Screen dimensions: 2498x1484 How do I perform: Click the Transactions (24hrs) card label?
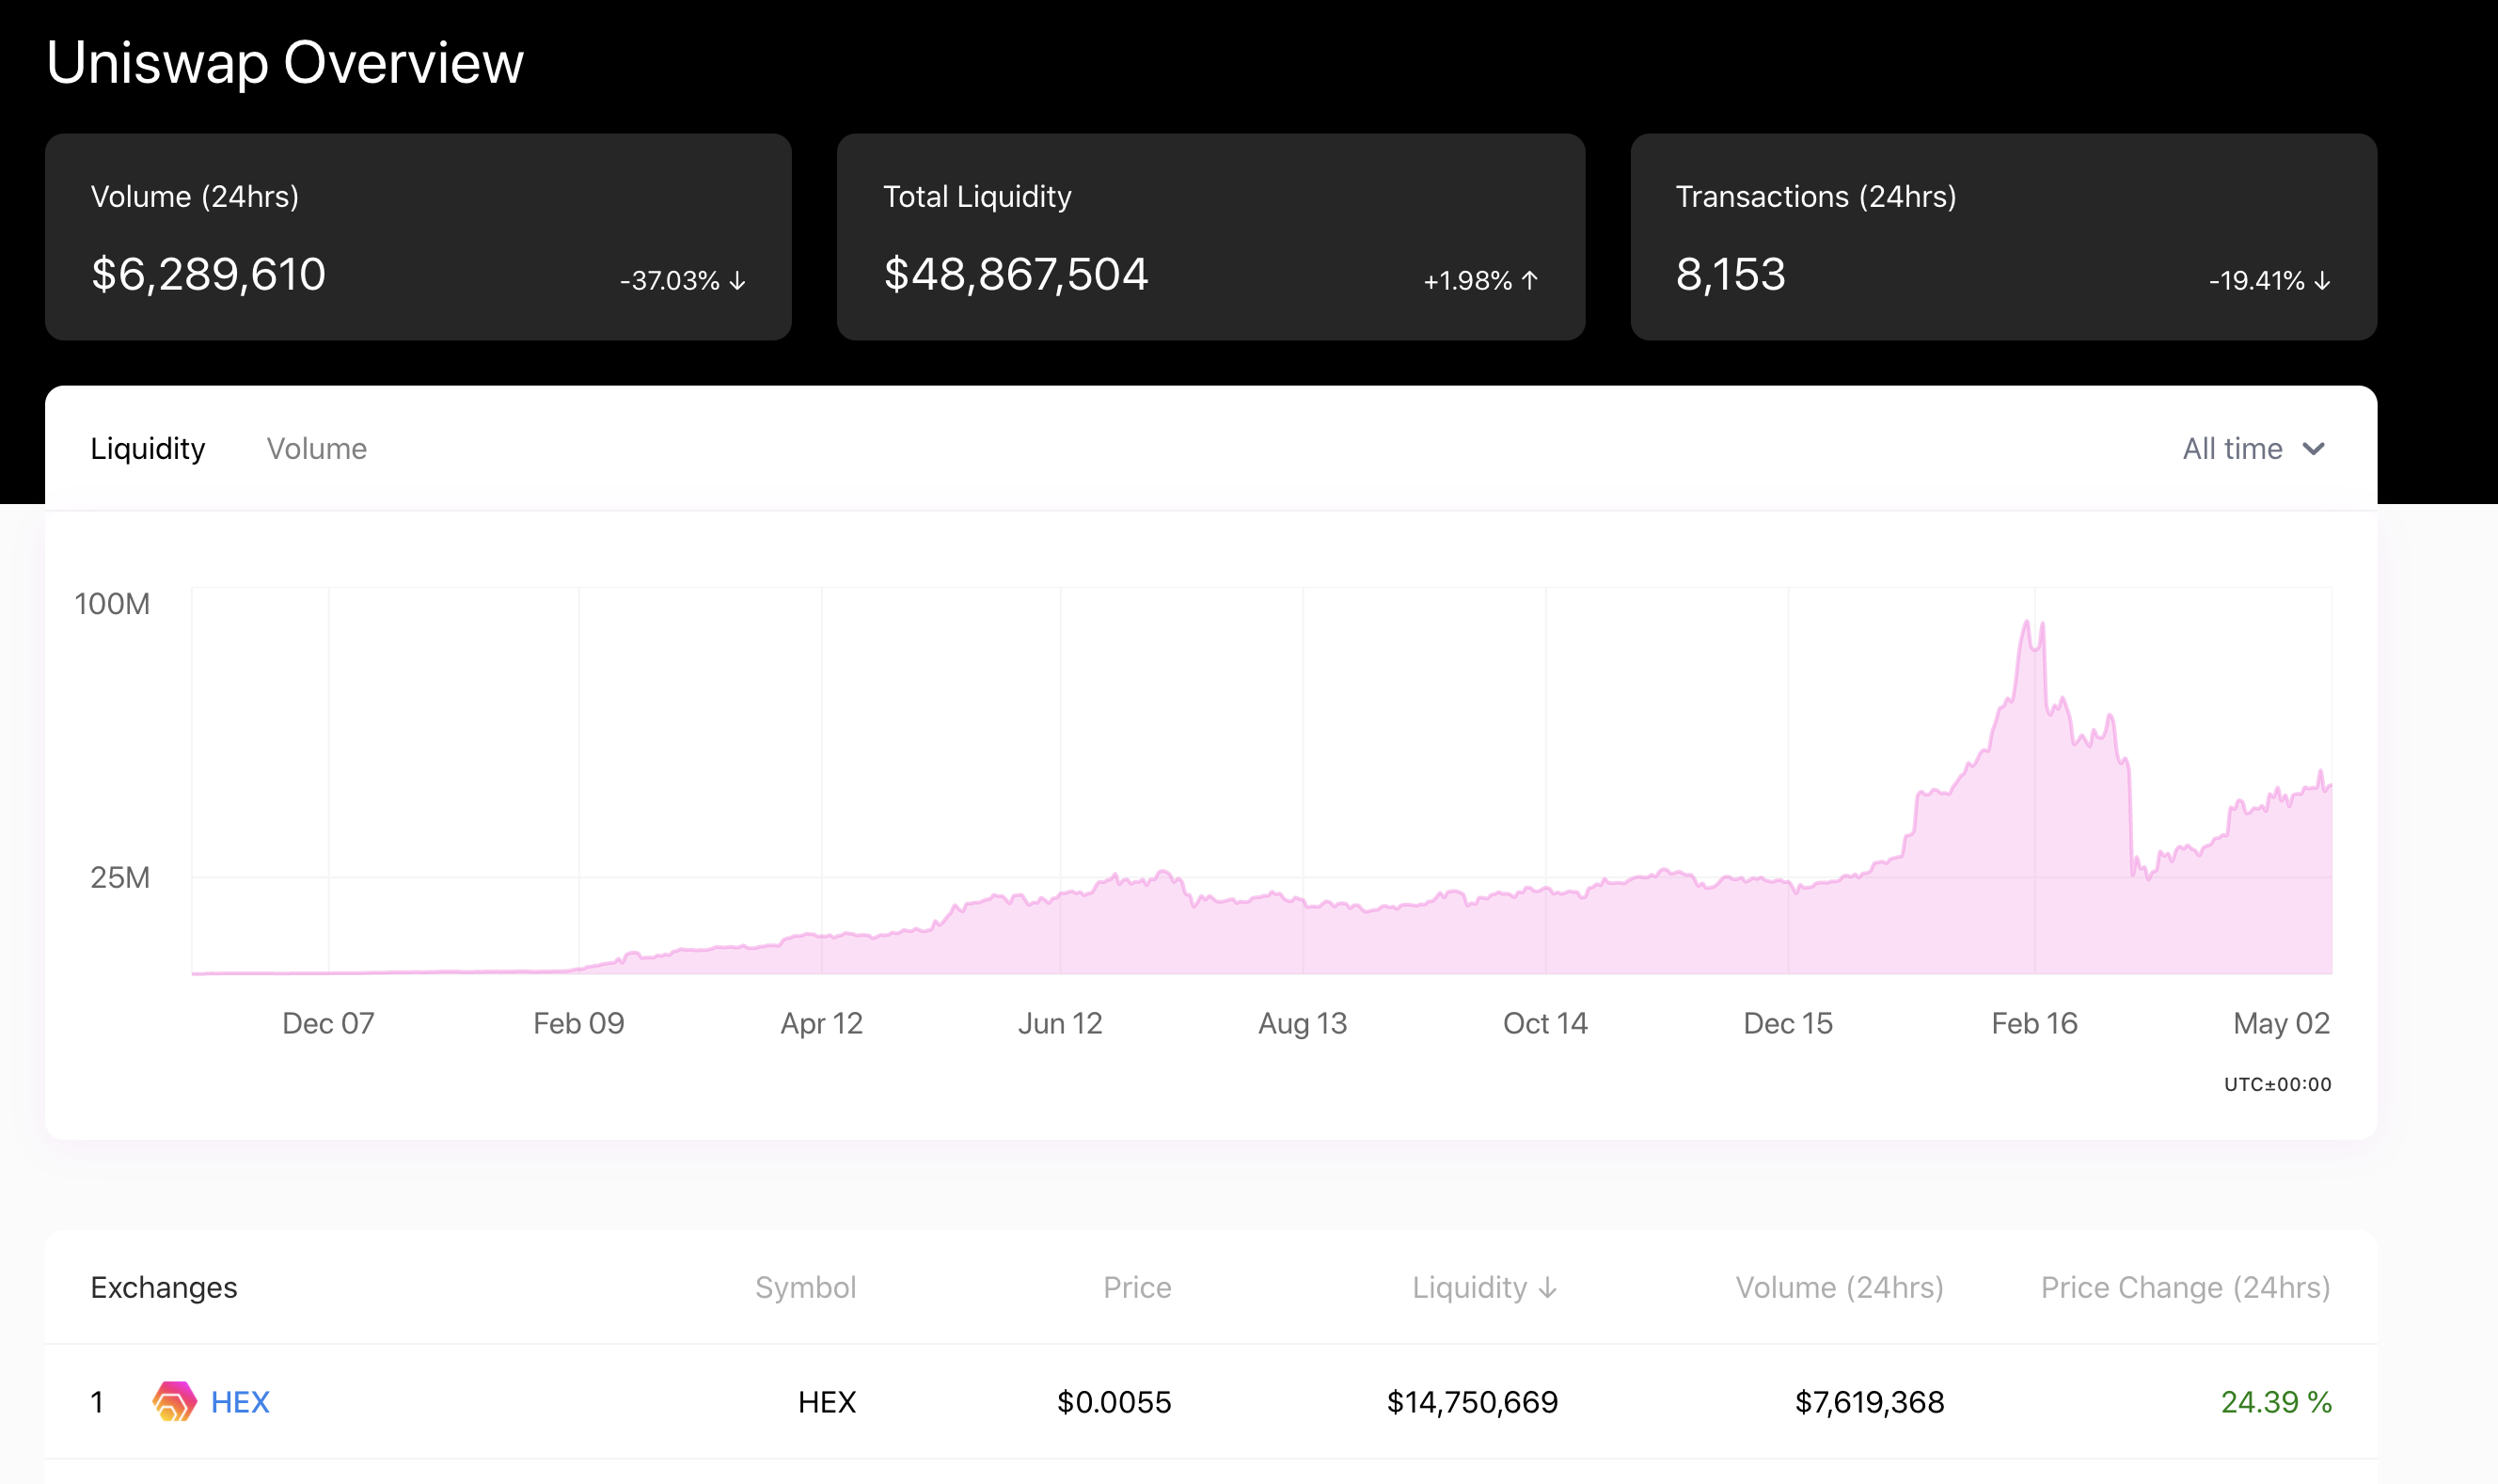[x=1816, y=197]
